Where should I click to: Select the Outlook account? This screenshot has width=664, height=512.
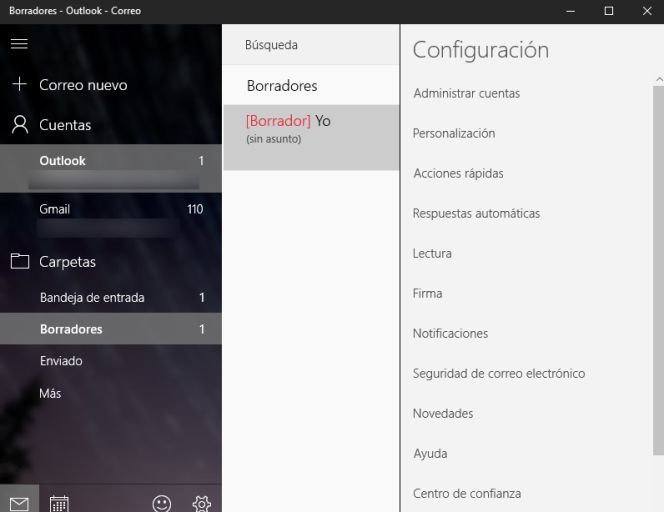111,168
